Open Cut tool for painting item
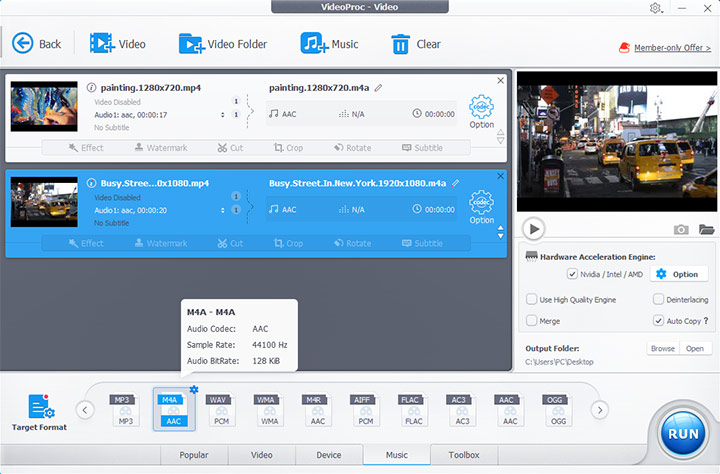 point(230,148)
